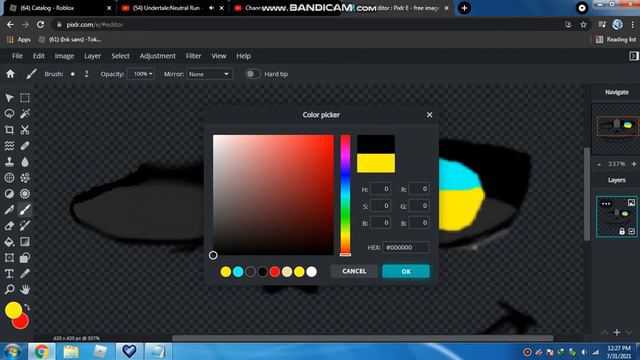Select the Clone stamp tool
The height and width of the screenshot is (360, 640).
coord(9,162)
